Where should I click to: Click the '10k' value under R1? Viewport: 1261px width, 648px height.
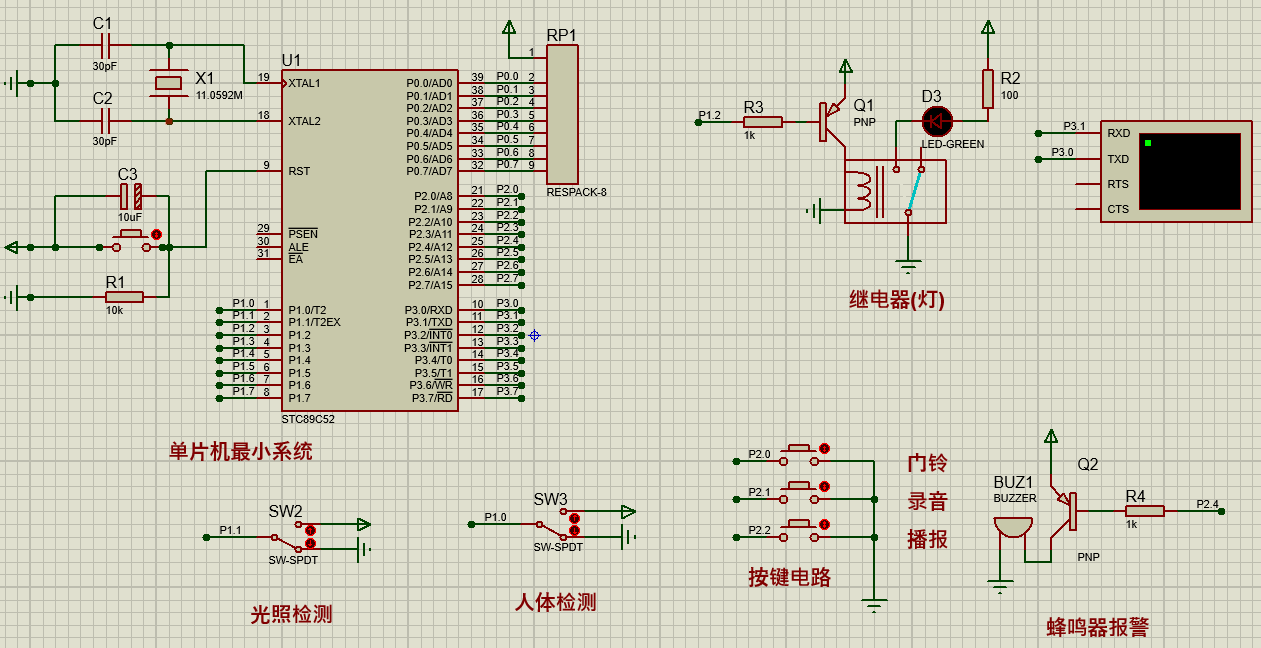(115, 310)
